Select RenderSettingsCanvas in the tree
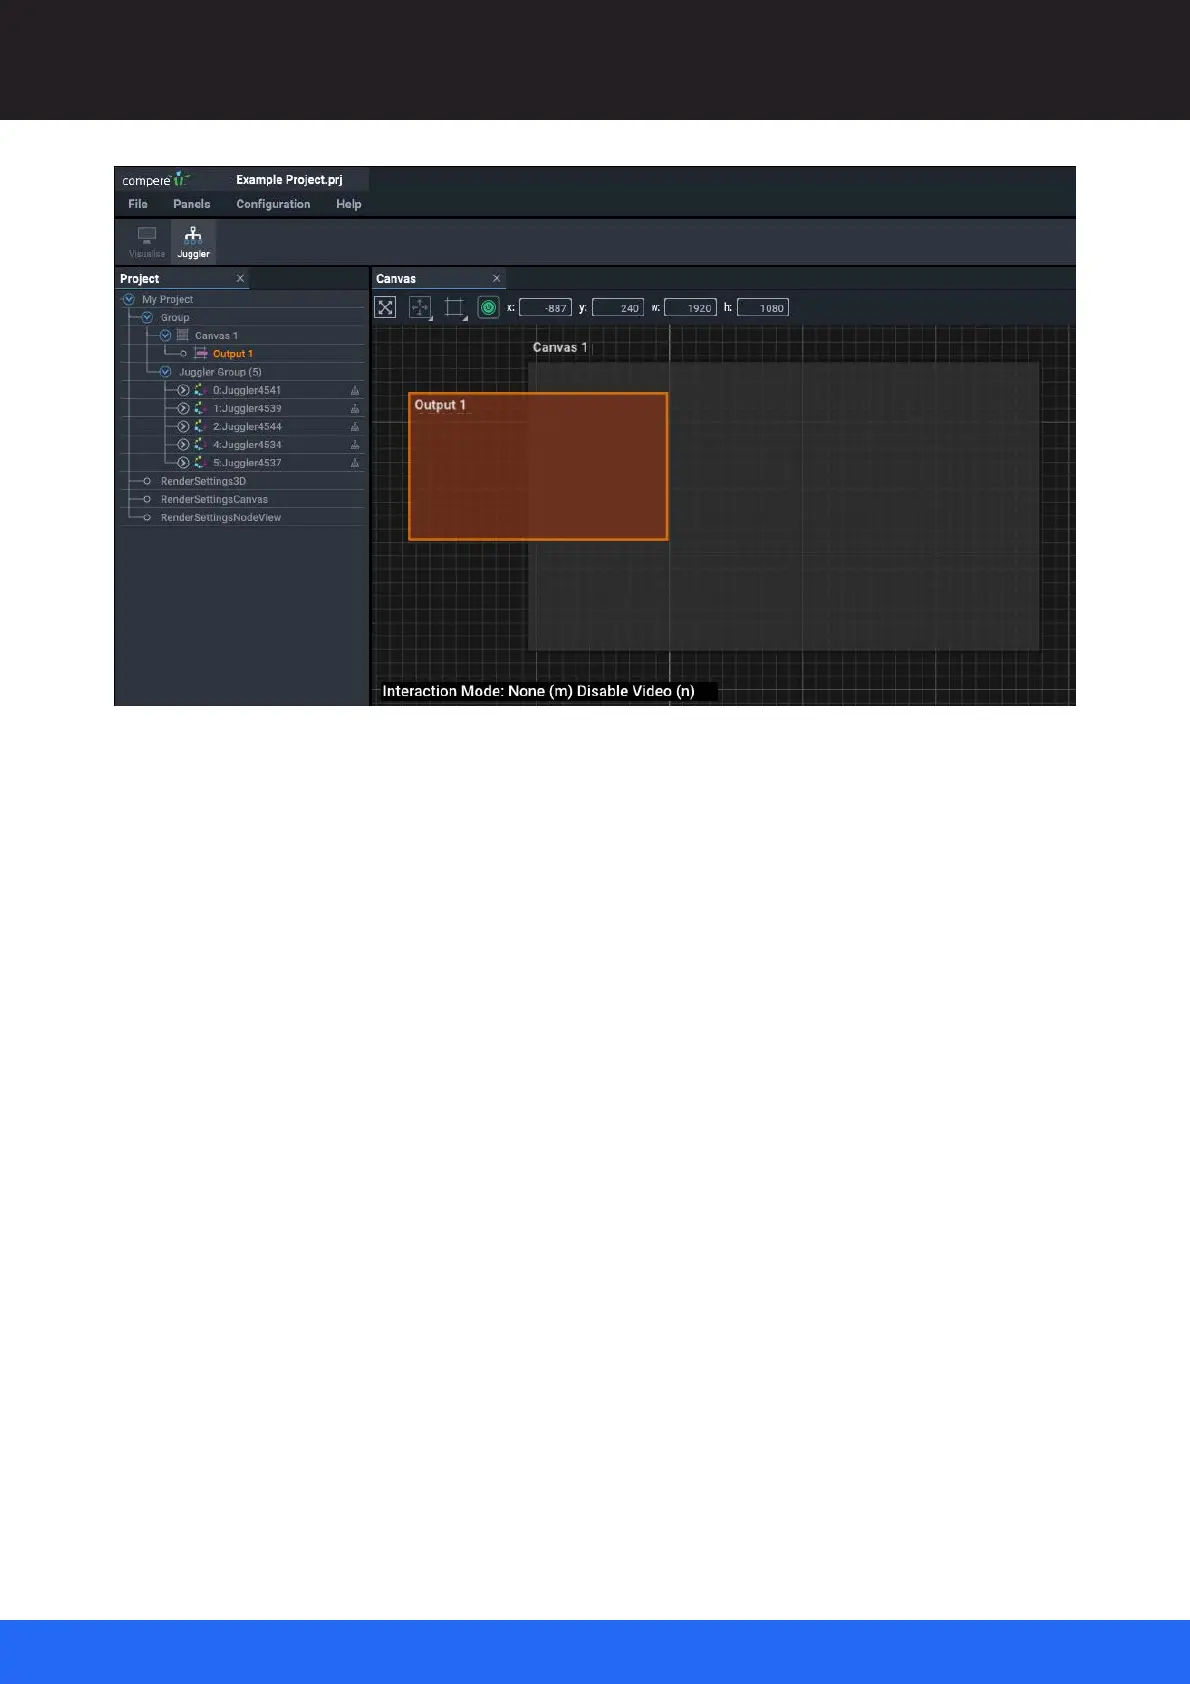 pos(214,500)
